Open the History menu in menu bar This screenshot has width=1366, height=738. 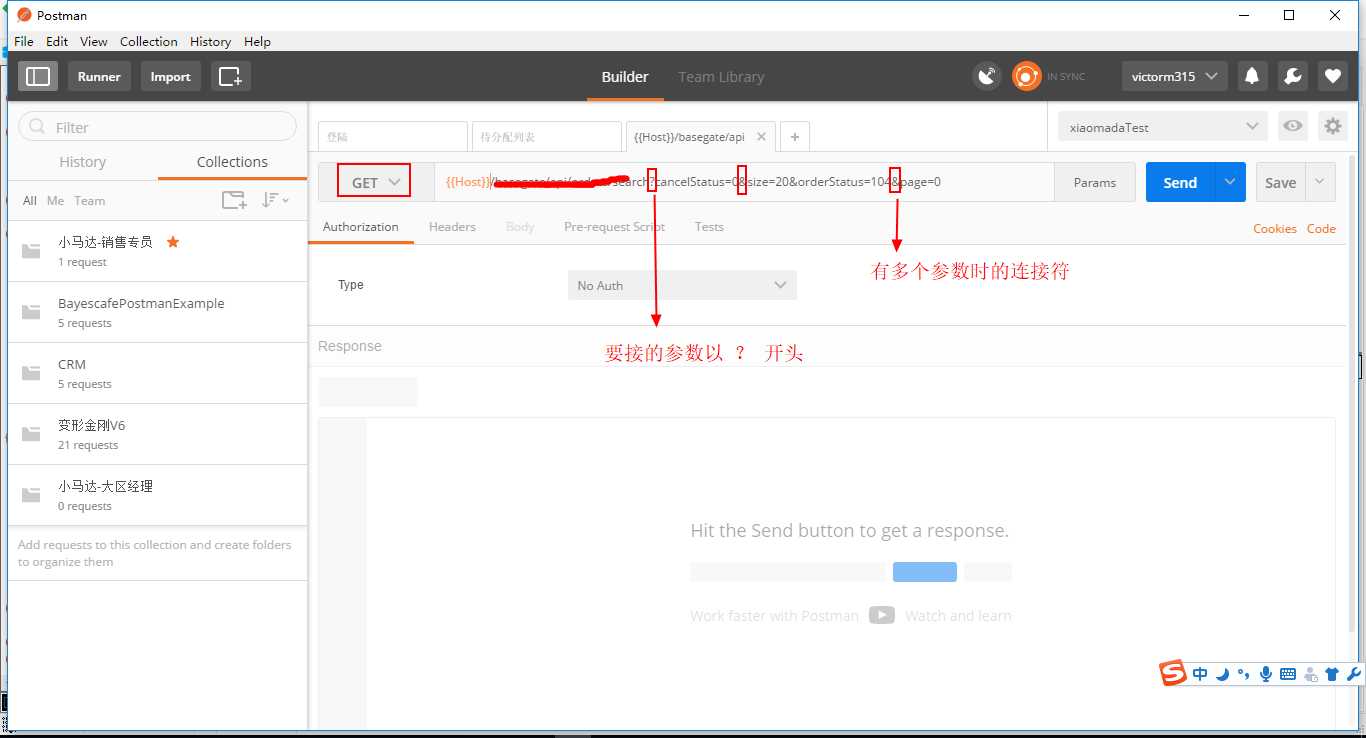coord(210,41)
